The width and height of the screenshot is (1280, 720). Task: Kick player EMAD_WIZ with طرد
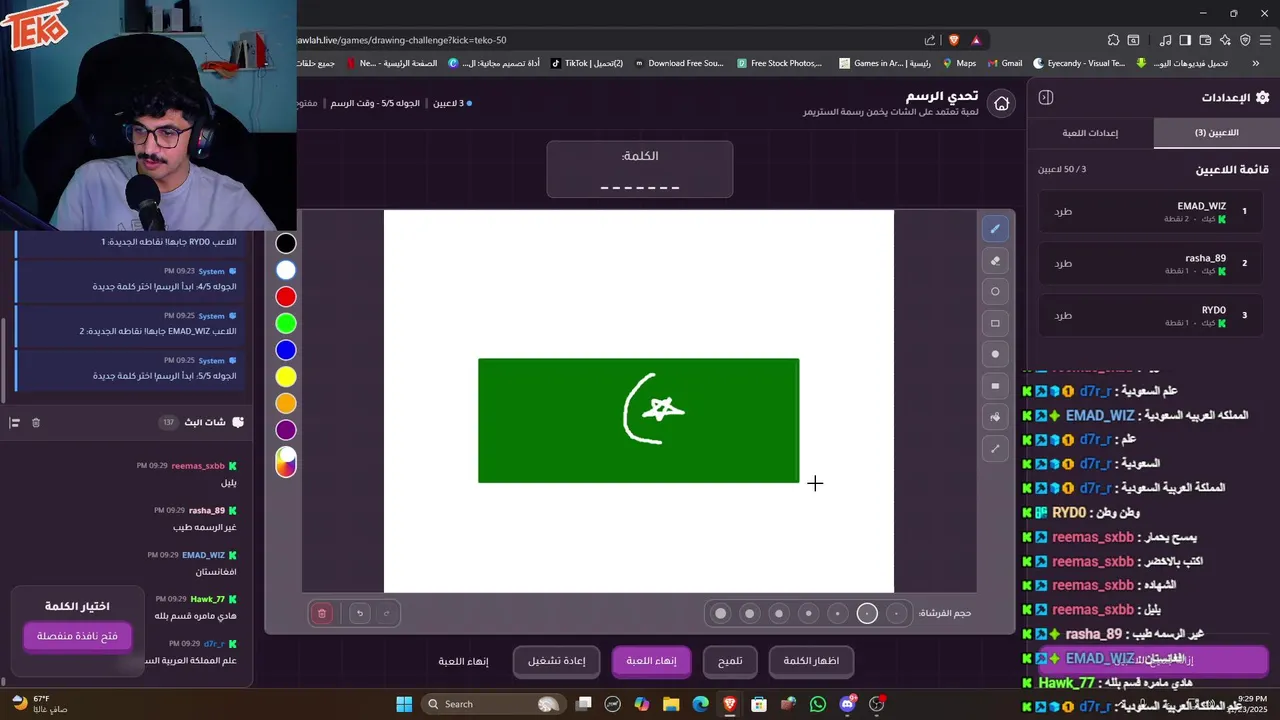[x=1062, y=211]
